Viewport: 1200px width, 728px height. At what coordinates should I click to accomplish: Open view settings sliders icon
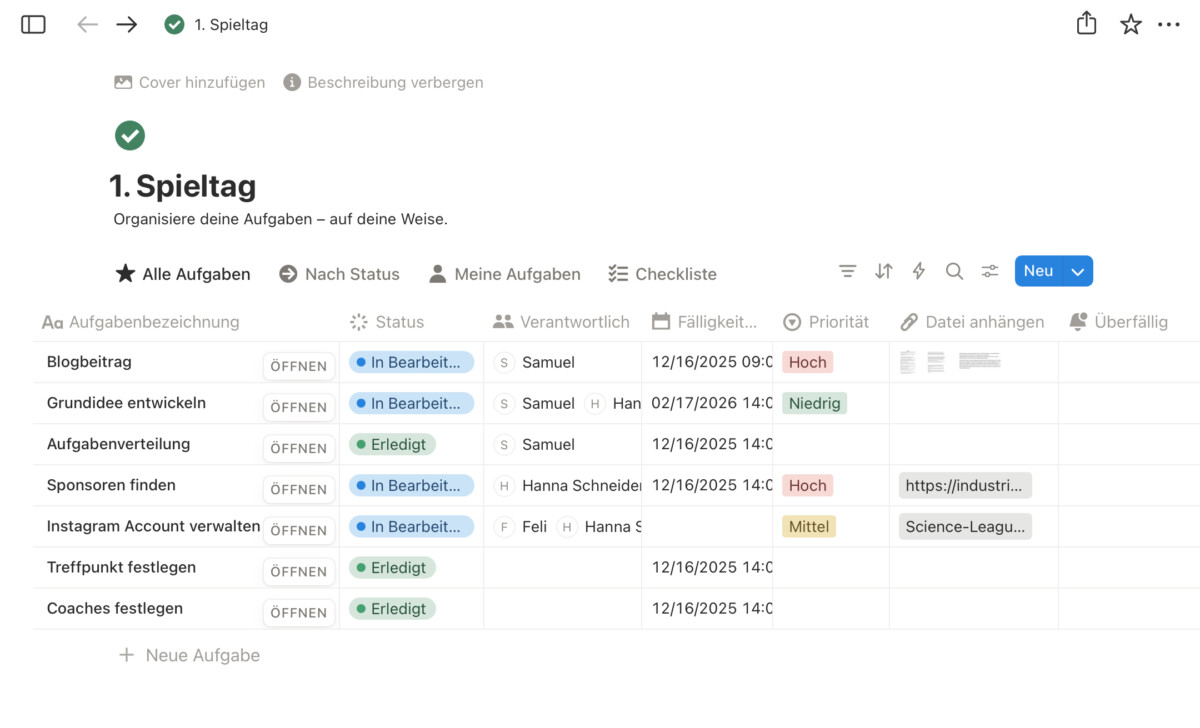click(x=990, y=271)
